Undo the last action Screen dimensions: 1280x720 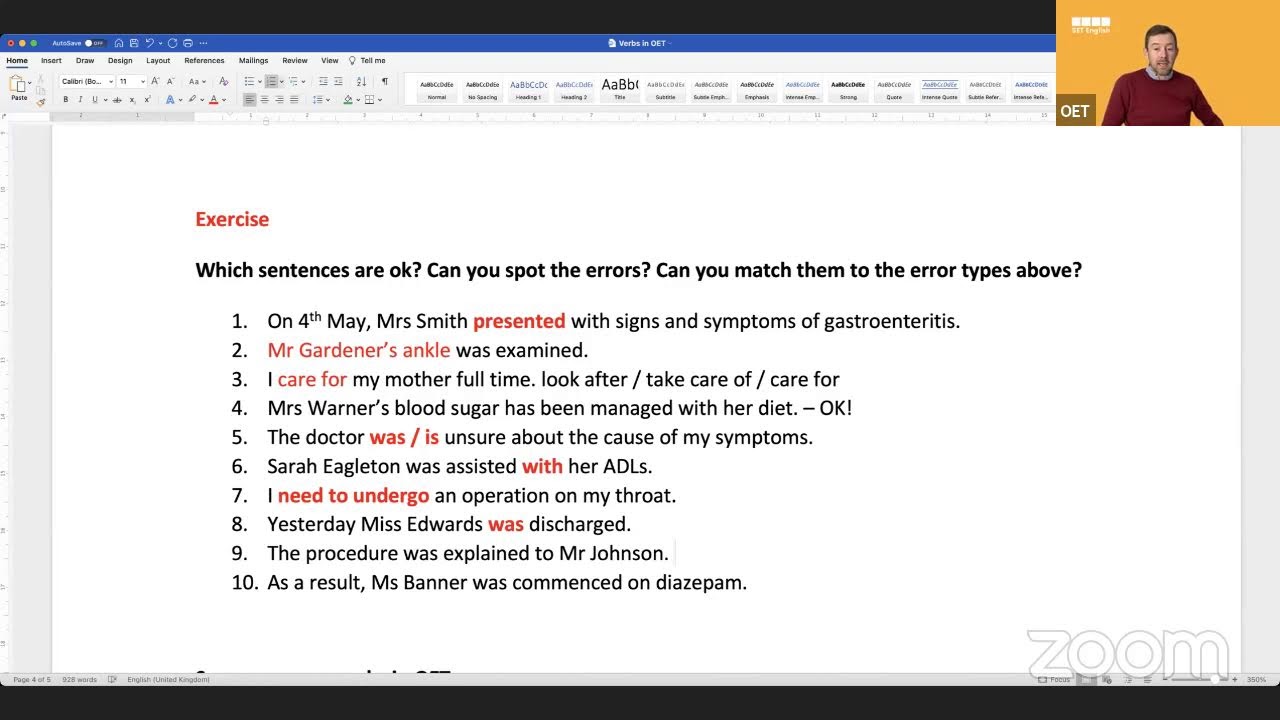click(149, 43)
